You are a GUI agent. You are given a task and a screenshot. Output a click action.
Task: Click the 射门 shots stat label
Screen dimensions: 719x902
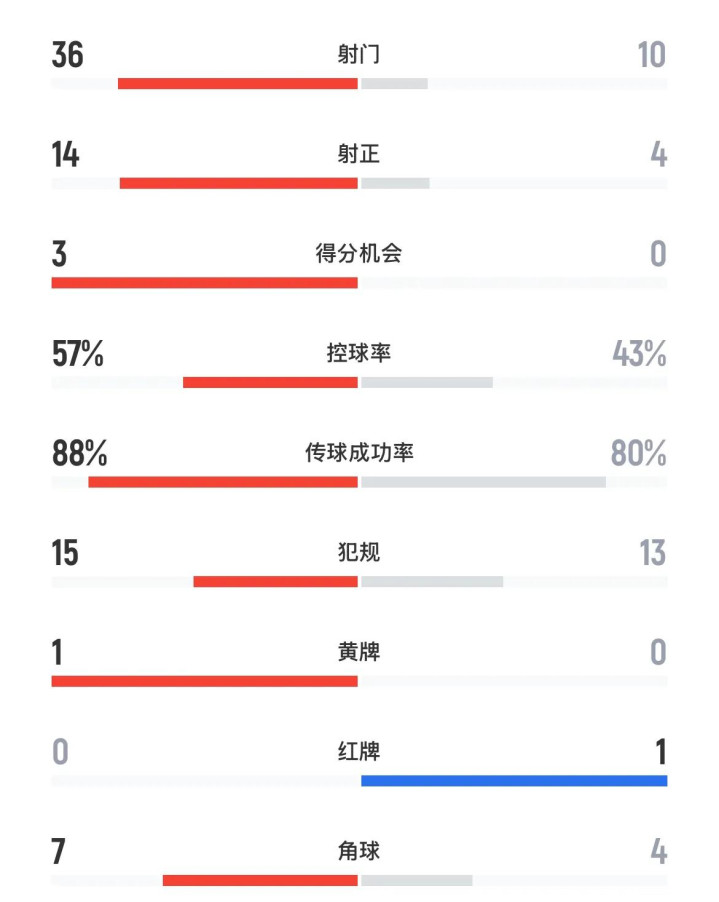[x=358, y=54]
